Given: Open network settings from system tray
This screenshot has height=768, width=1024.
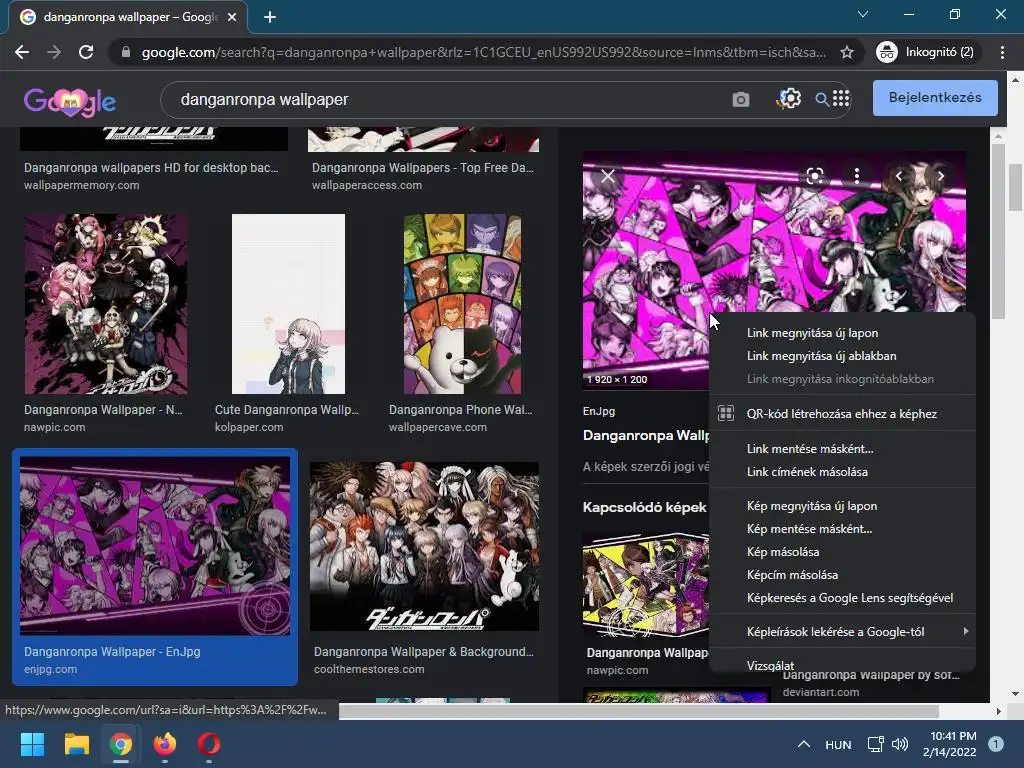Looking at the screenshot, I should (875, 744).
